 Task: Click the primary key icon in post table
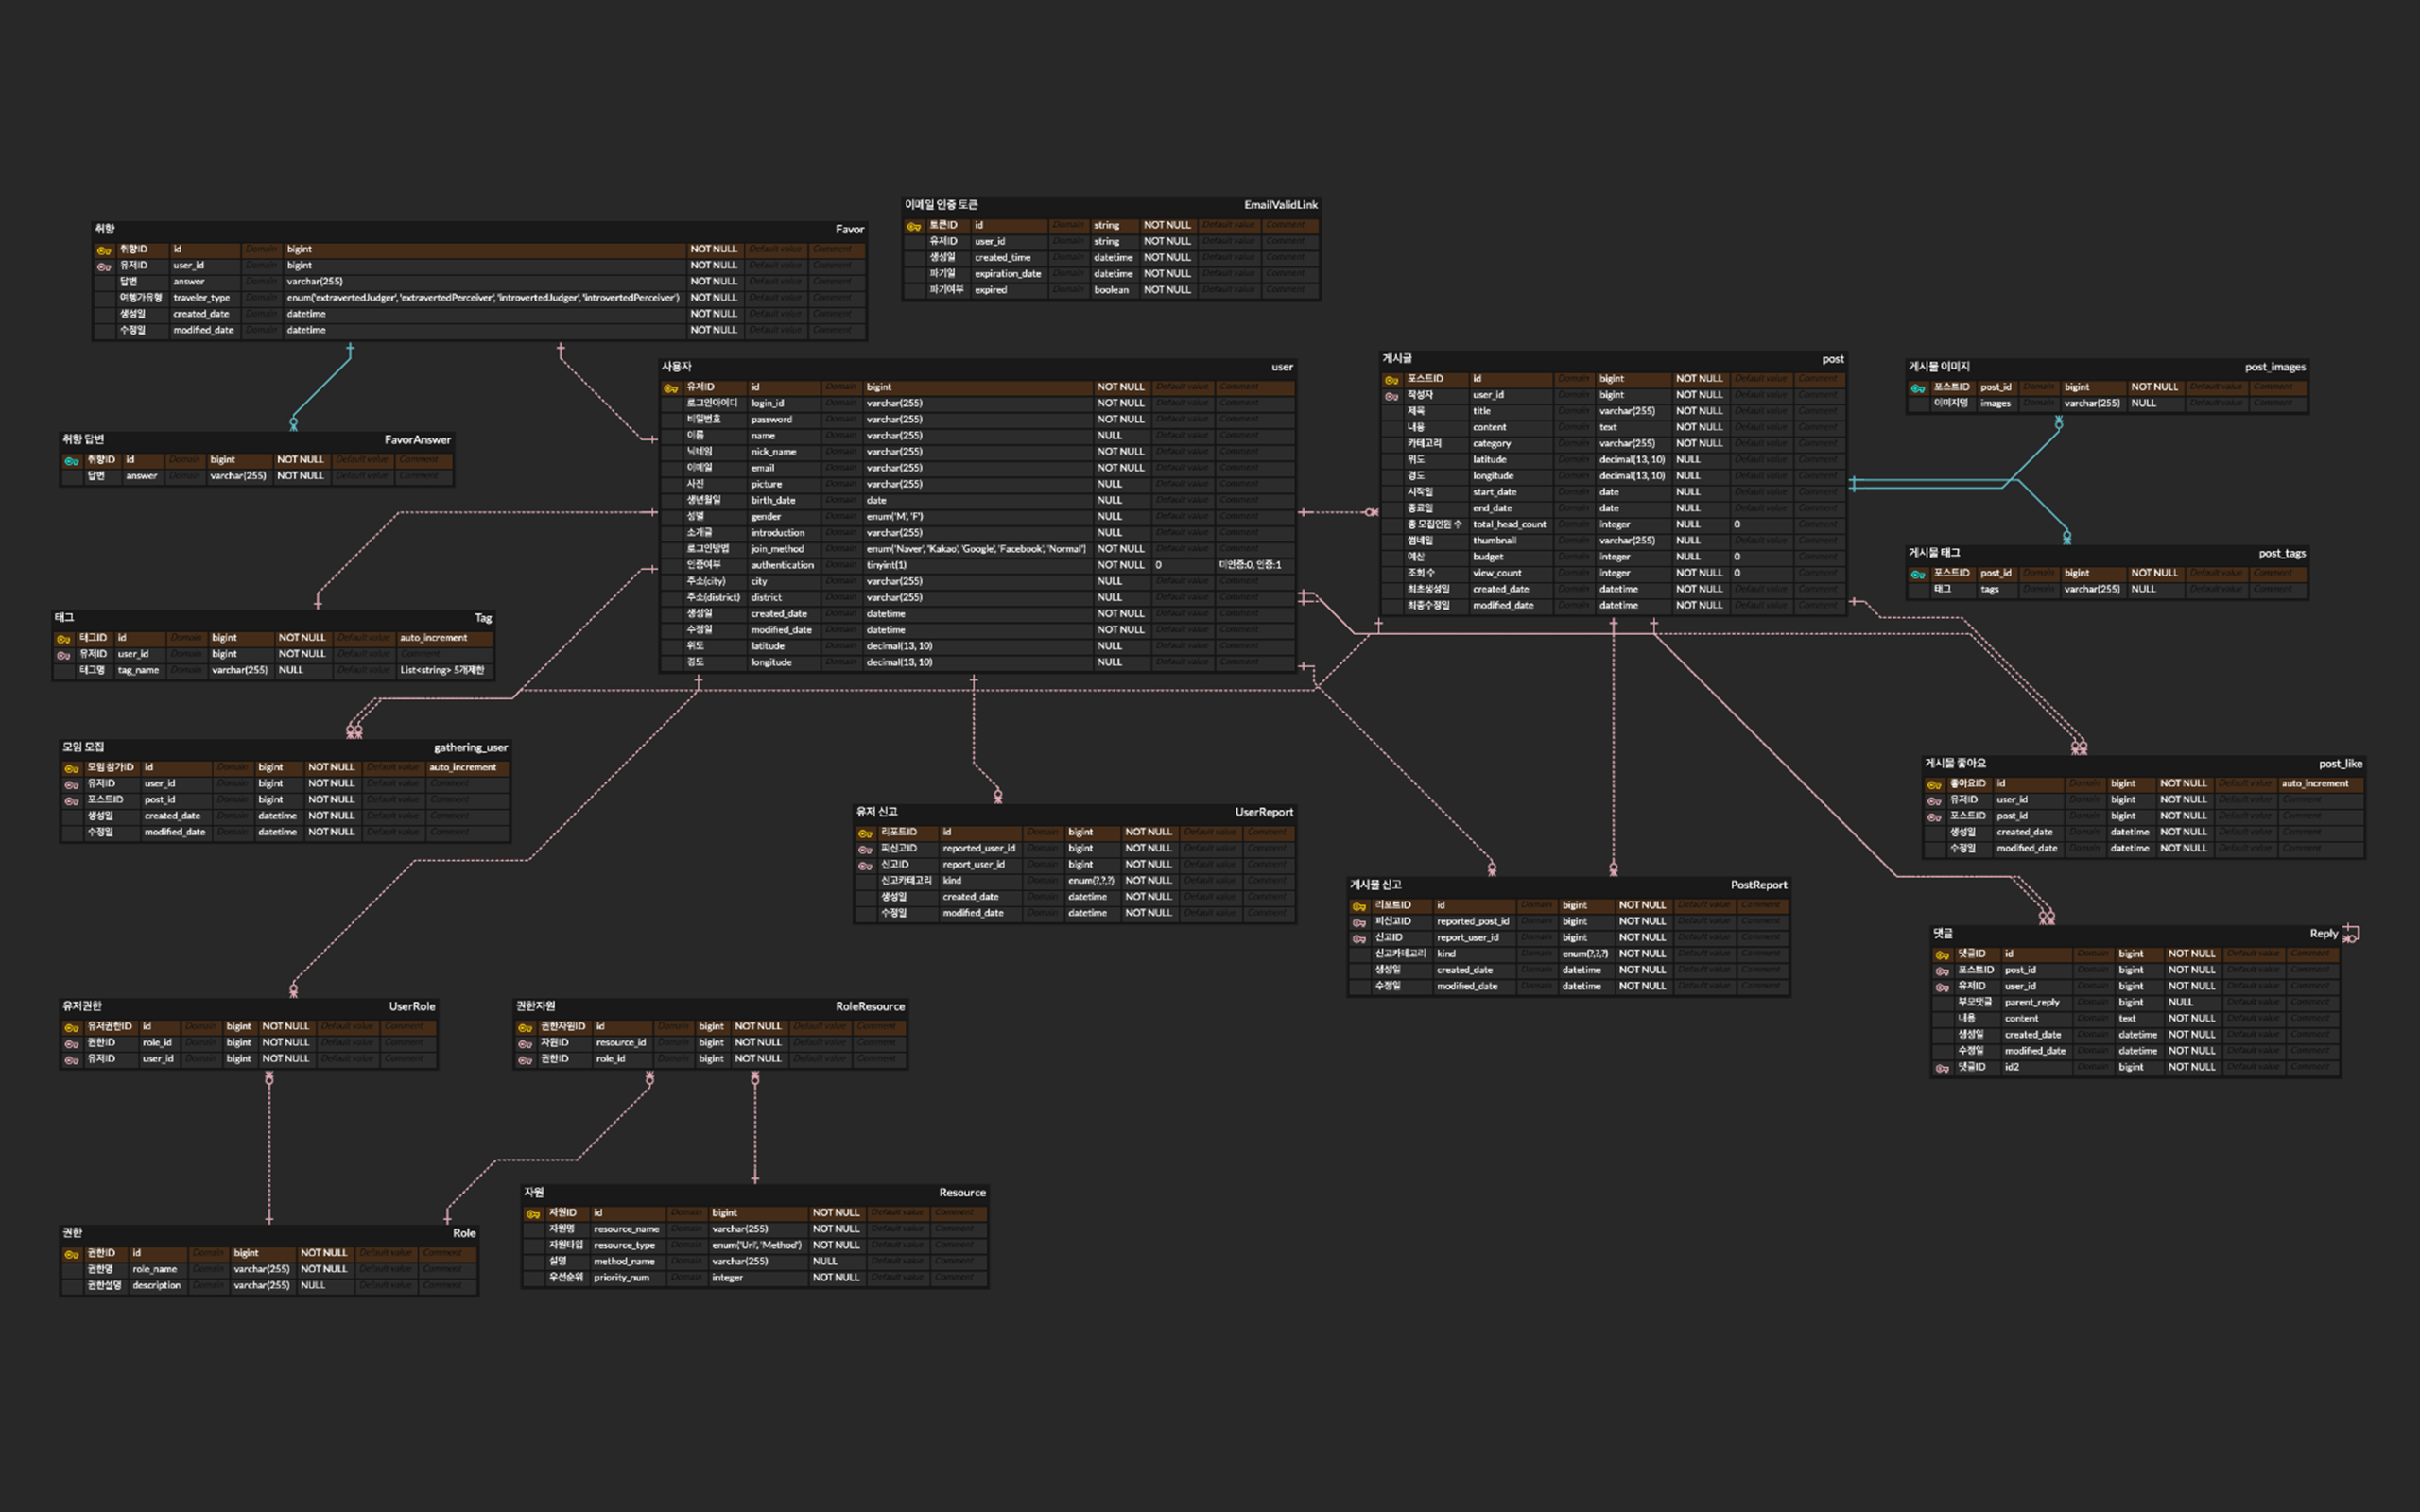[1391, 380]
